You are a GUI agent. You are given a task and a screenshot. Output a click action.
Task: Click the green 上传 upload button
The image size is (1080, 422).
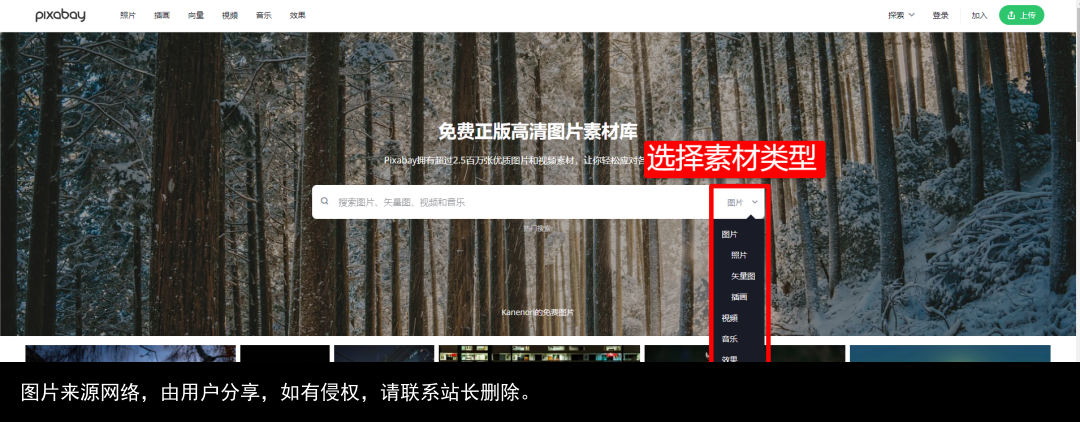click(x=1021, y=15)
